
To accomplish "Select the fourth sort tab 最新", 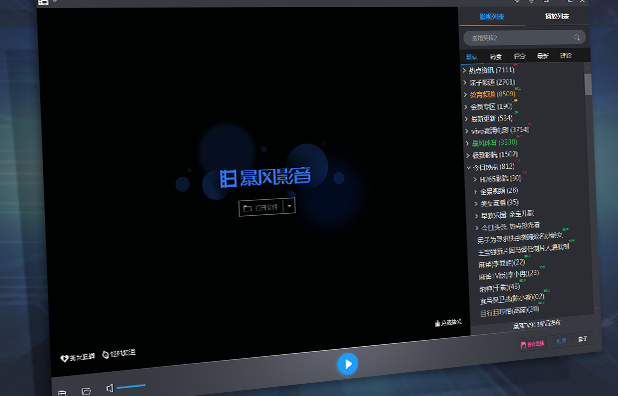I will pyautogui.click(x=542, y=56).
